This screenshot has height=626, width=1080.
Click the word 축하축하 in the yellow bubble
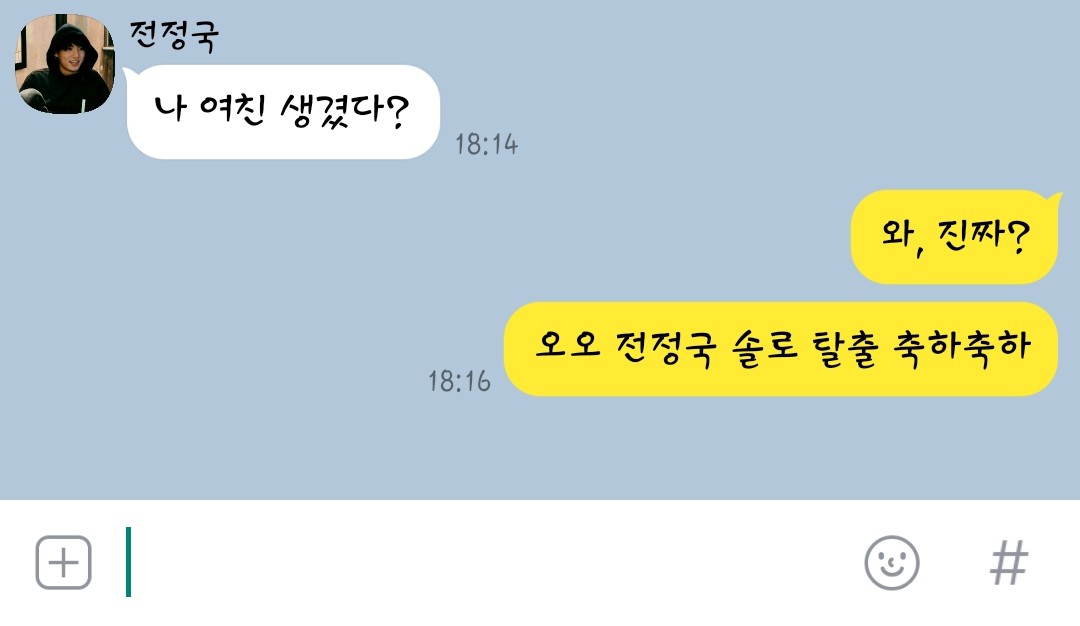(x=962, y=347)
